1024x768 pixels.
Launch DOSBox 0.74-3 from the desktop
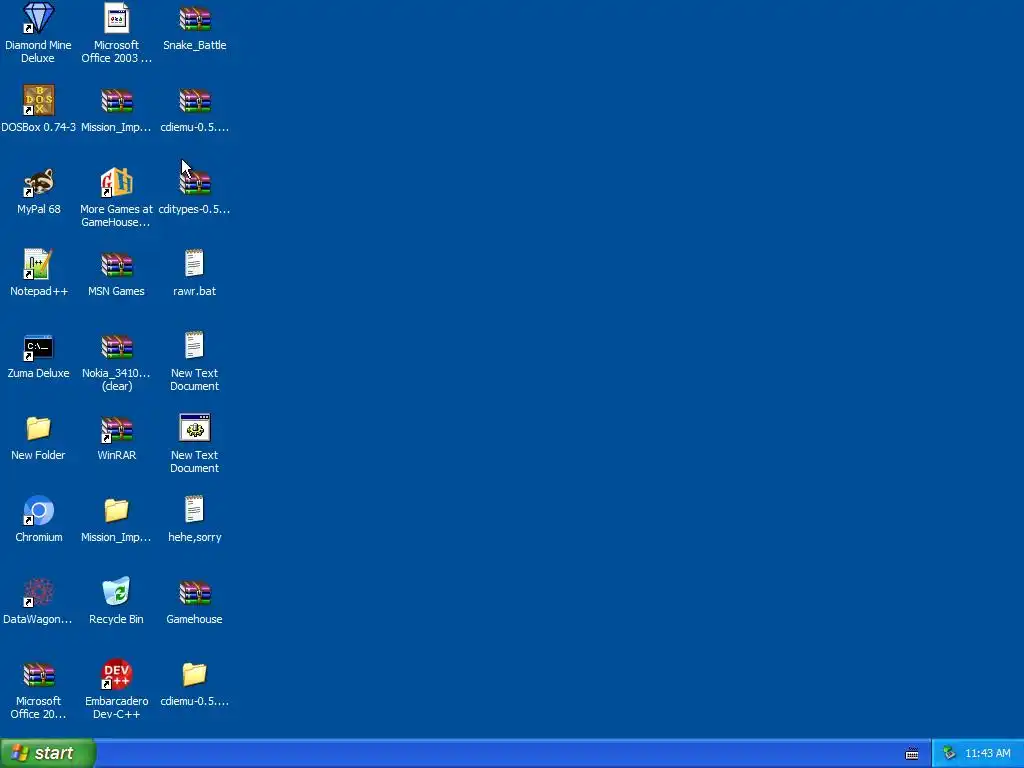pos(39,100)
